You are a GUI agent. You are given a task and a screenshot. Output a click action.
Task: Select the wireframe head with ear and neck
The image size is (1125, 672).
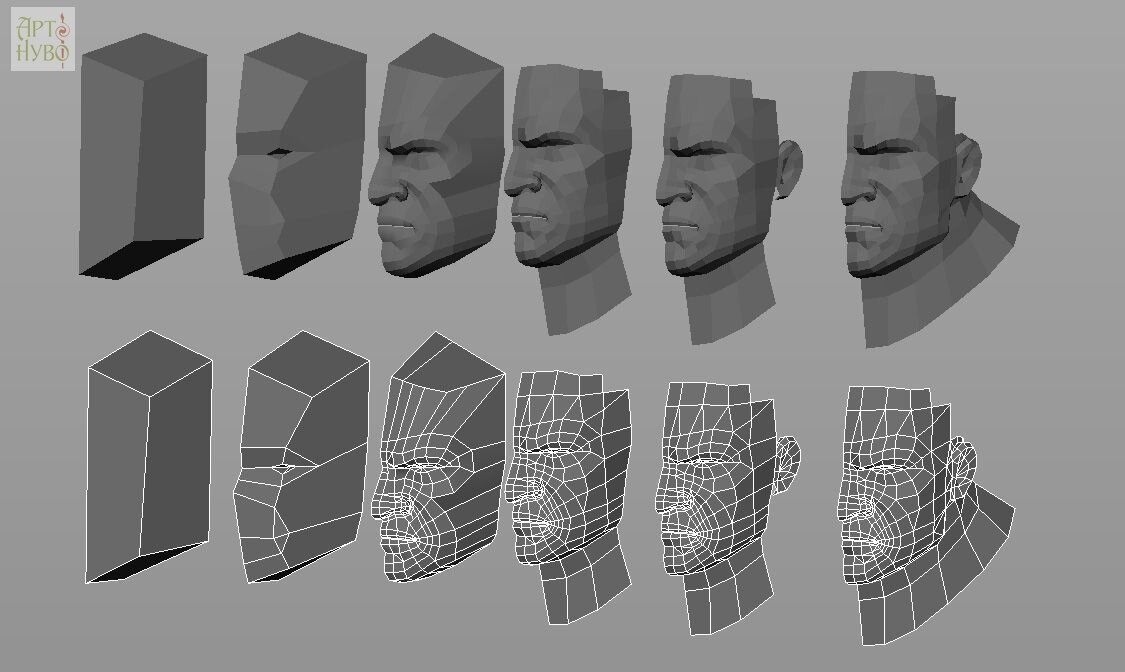click(728, 508)
